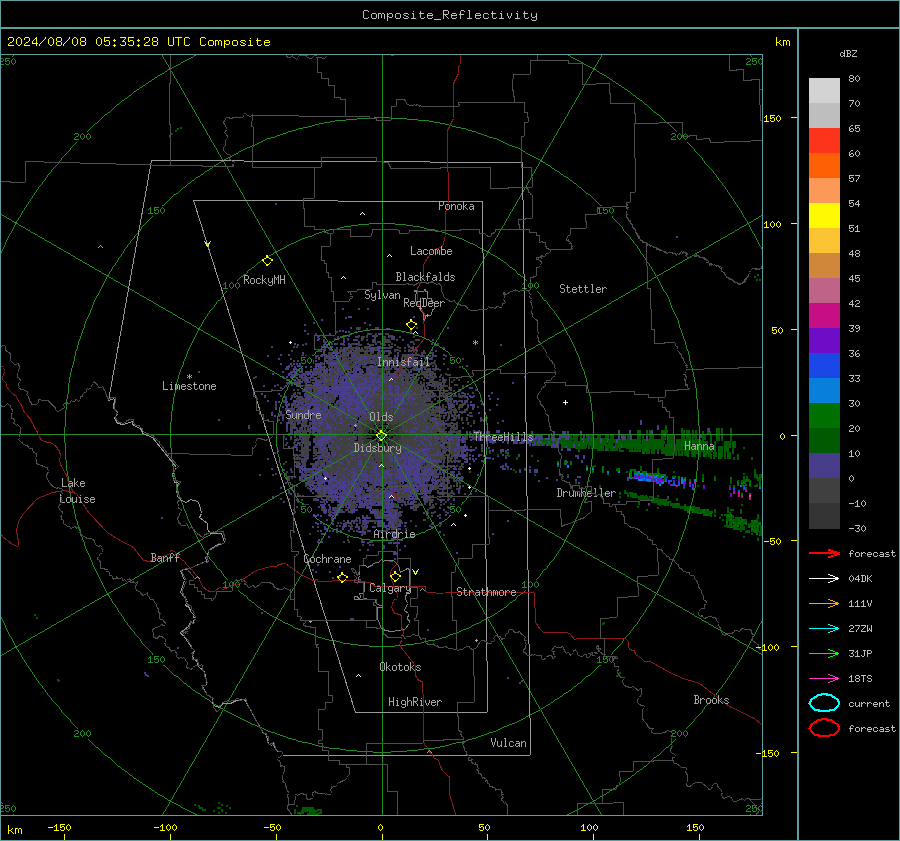The image size is (900, 841).
Task: Click the 80 dBZ light gray swatch
Action: (824, 90)
